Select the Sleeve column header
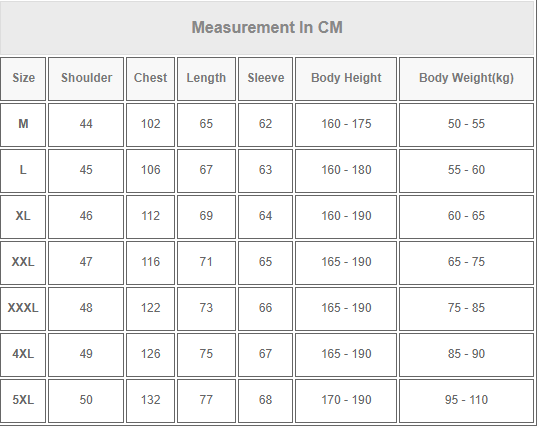 (x=265, y=79)
